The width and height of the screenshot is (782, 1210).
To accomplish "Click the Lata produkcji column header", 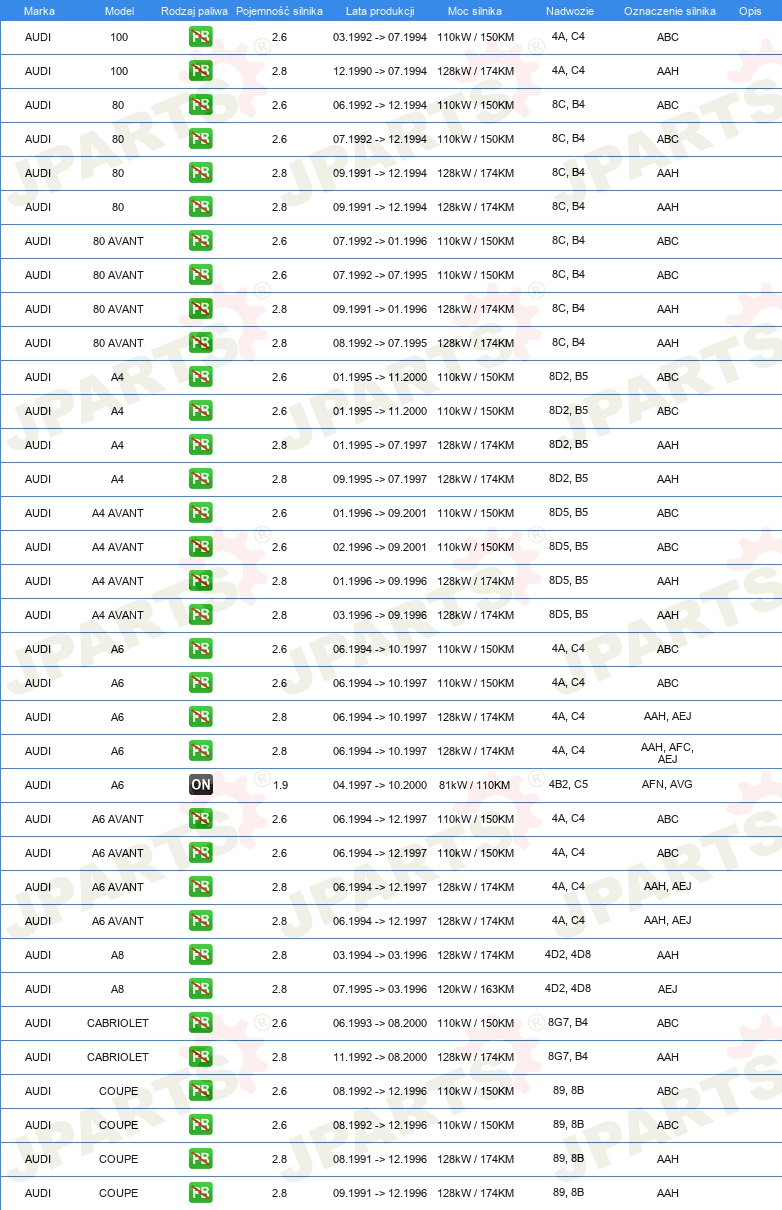I will 380,11.
